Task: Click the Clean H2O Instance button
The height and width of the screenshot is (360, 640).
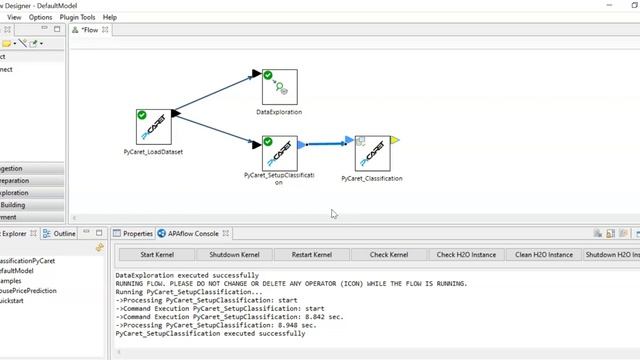Action: coord(544,255)
